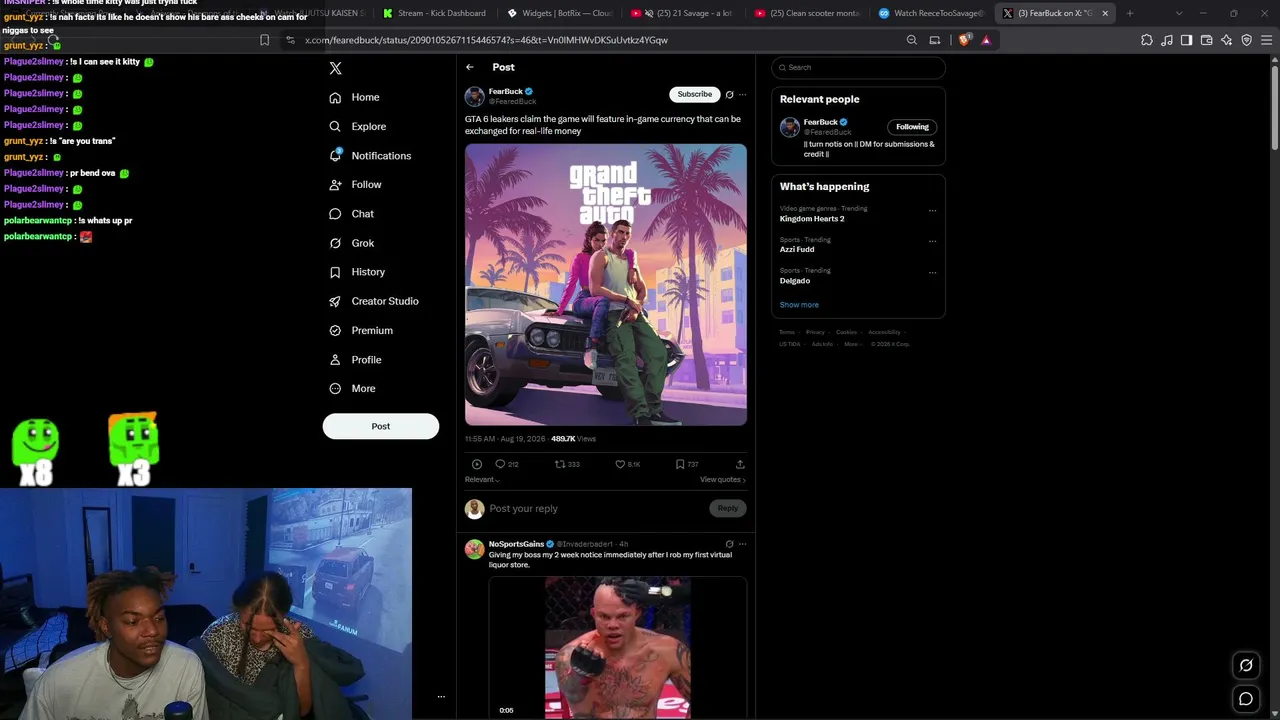Screen dimensions: 1280x720
Task: Open the Azzi Fudd trending topic
Action: [797, 250]
